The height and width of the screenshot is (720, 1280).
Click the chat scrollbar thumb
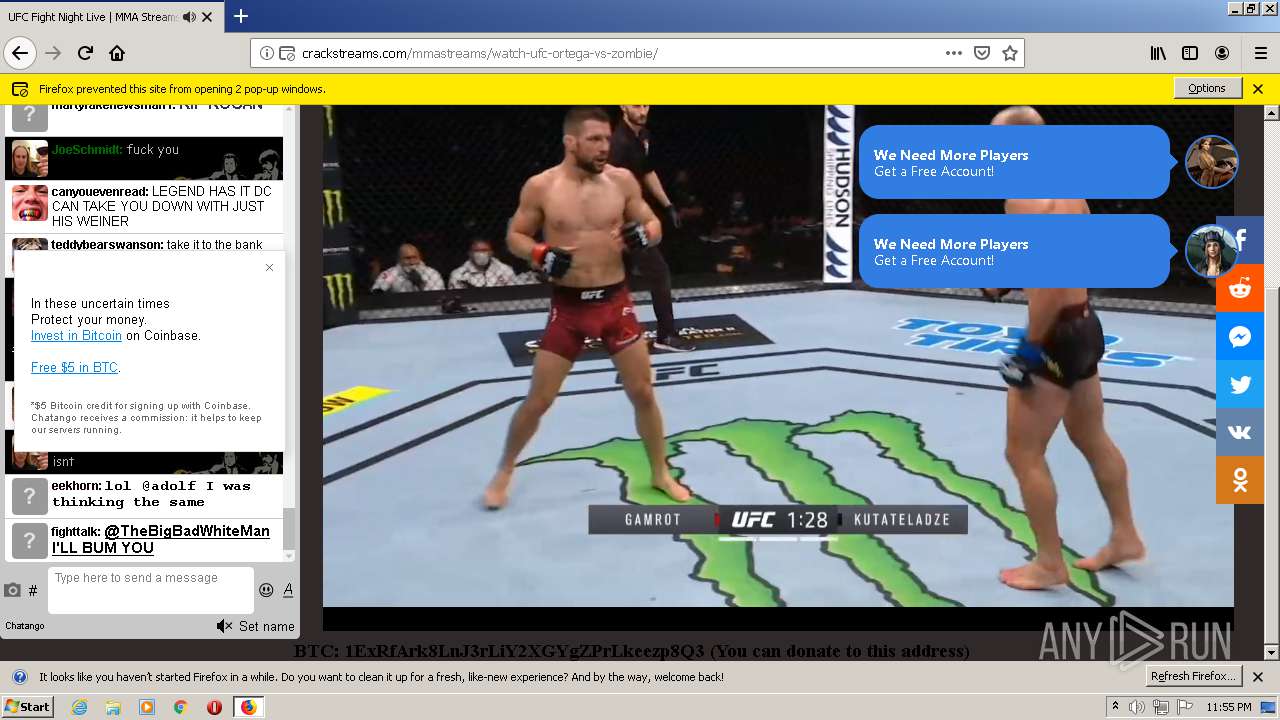coord(289,528)
